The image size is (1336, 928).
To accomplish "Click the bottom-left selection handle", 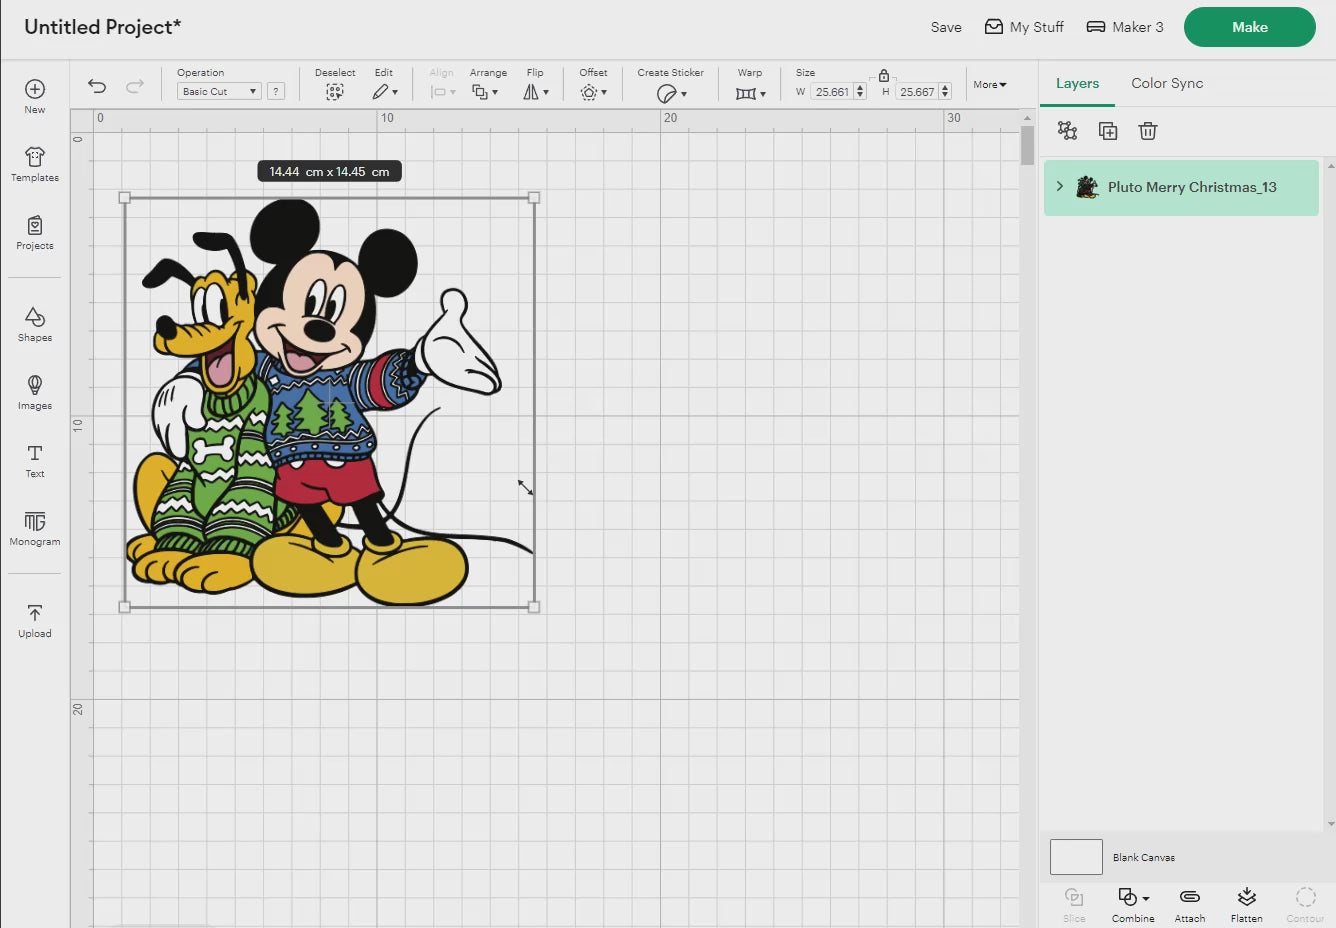I will tap(125, 607).
